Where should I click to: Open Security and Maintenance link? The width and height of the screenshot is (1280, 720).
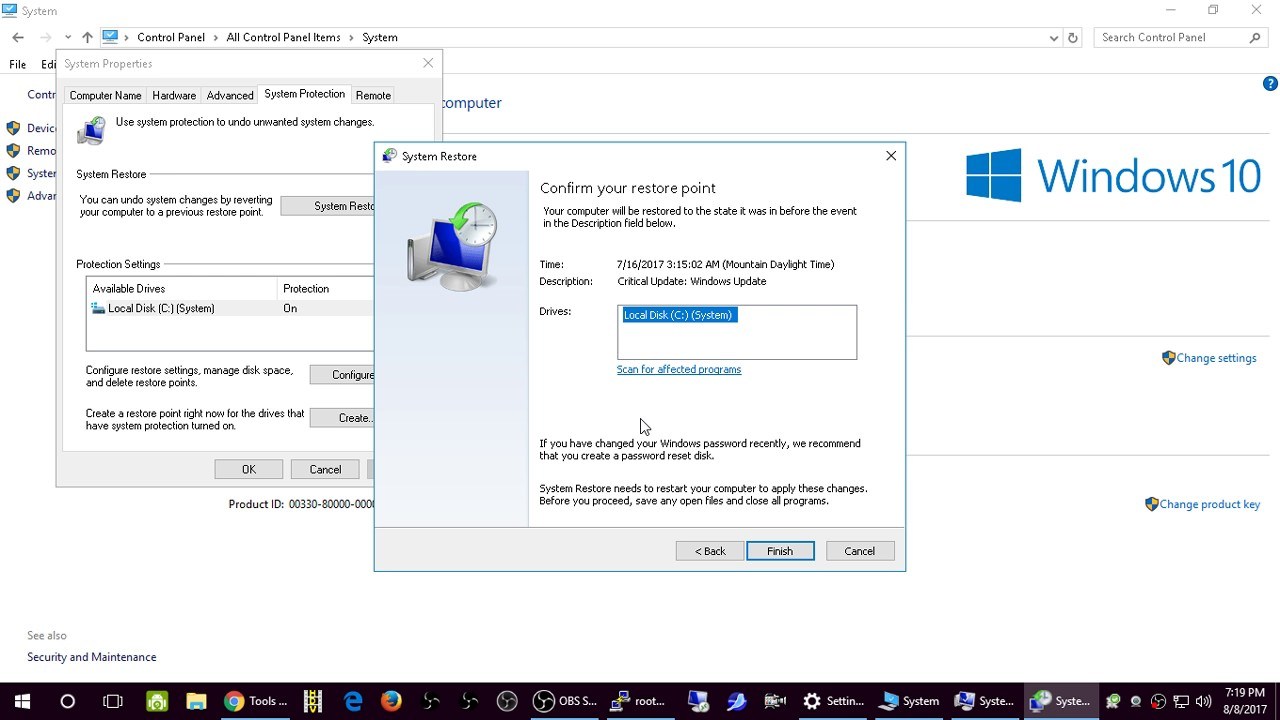(x=91, y=657)
